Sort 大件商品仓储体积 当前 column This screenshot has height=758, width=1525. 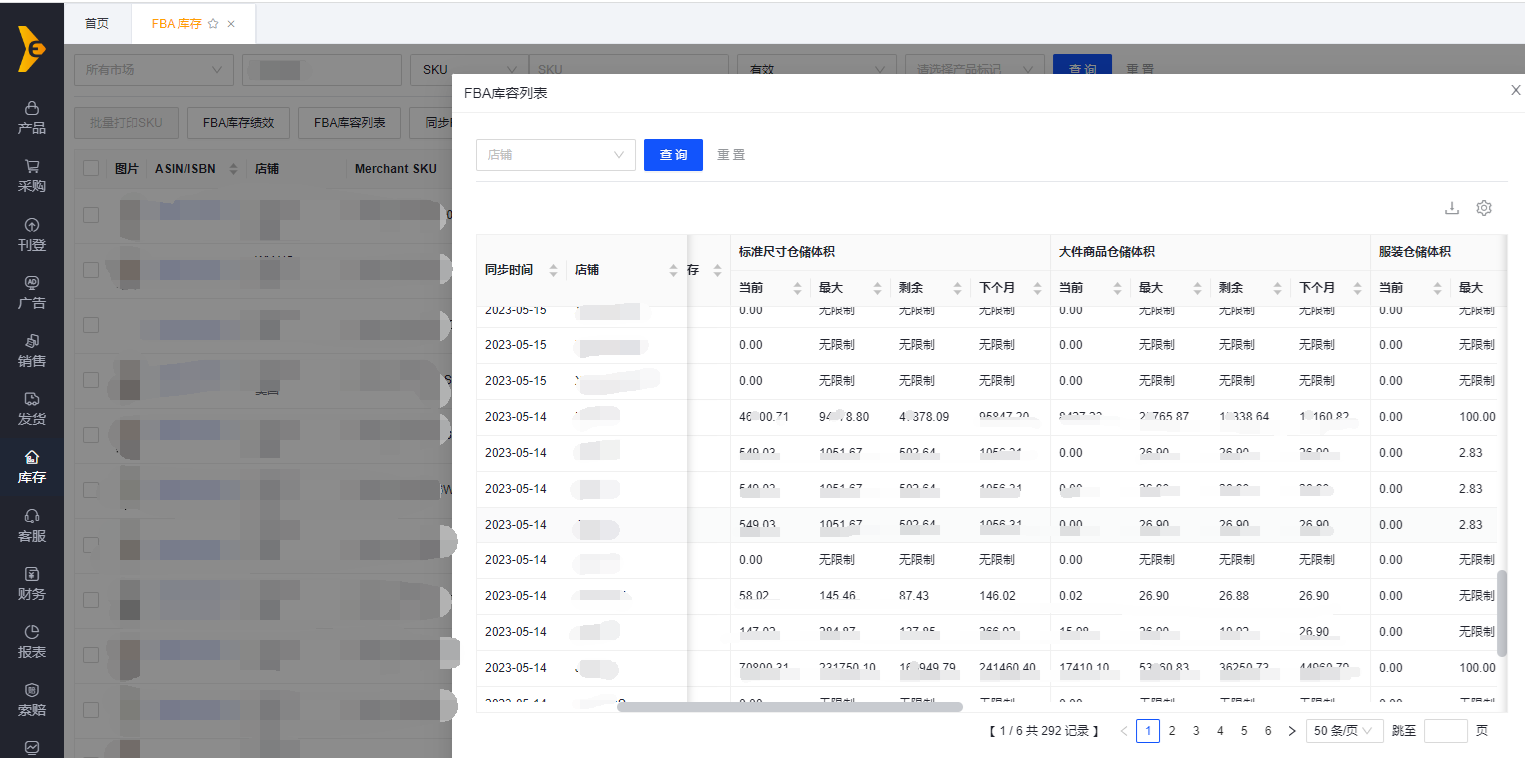point(1117,288)
